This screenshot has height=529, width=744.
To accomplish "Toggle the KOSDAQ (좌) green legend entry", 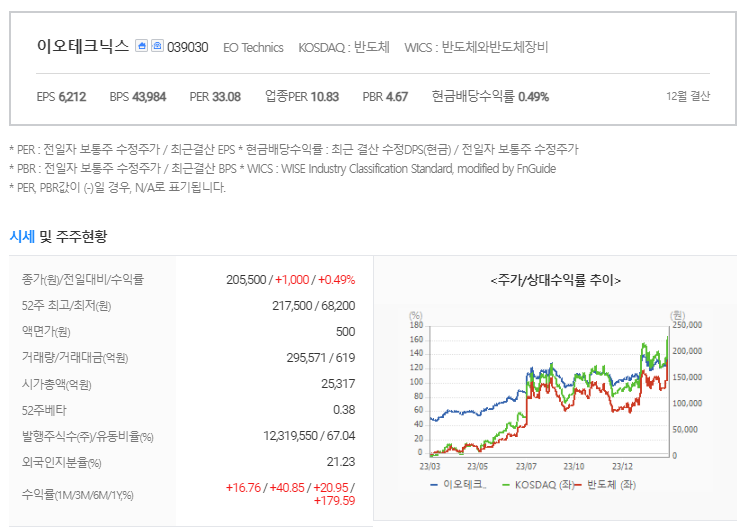I will click(x=538, y=485).
